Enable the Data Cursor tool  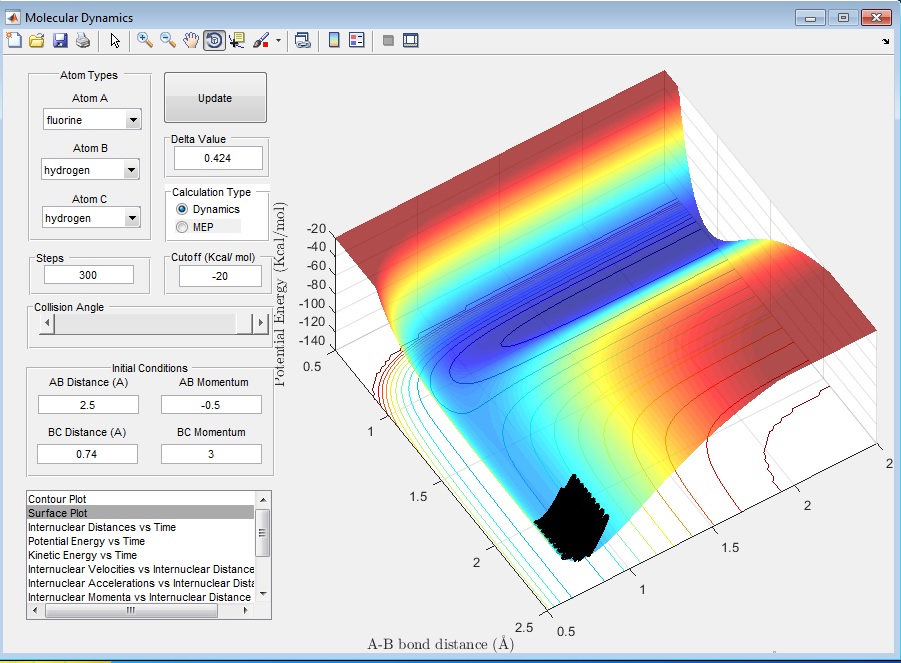click(x=237, y=41)
